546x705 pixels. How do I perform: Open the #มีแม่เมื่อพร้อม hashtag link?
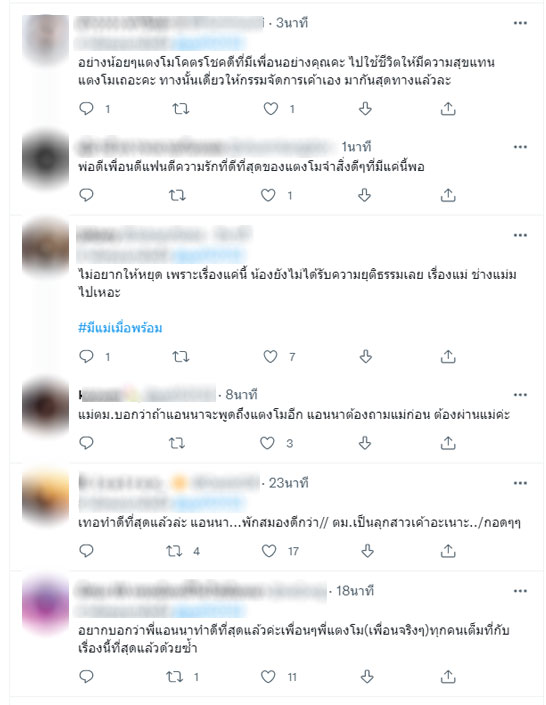(120, 328)
